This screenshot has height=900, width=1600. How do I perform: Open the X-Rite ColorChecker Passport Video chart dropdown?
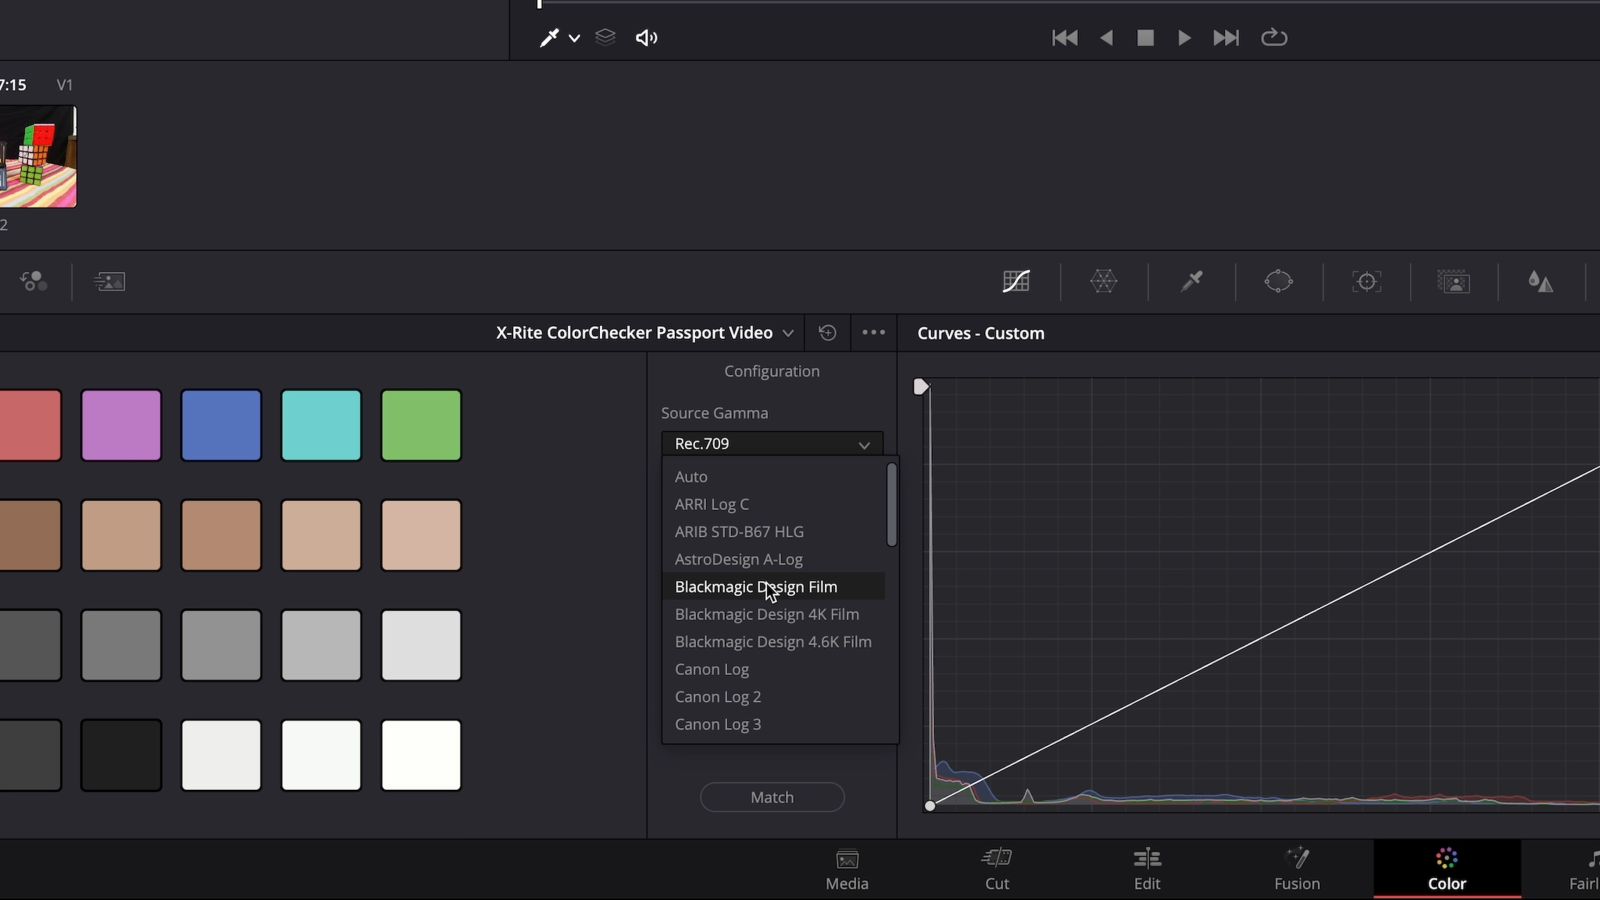645,333
